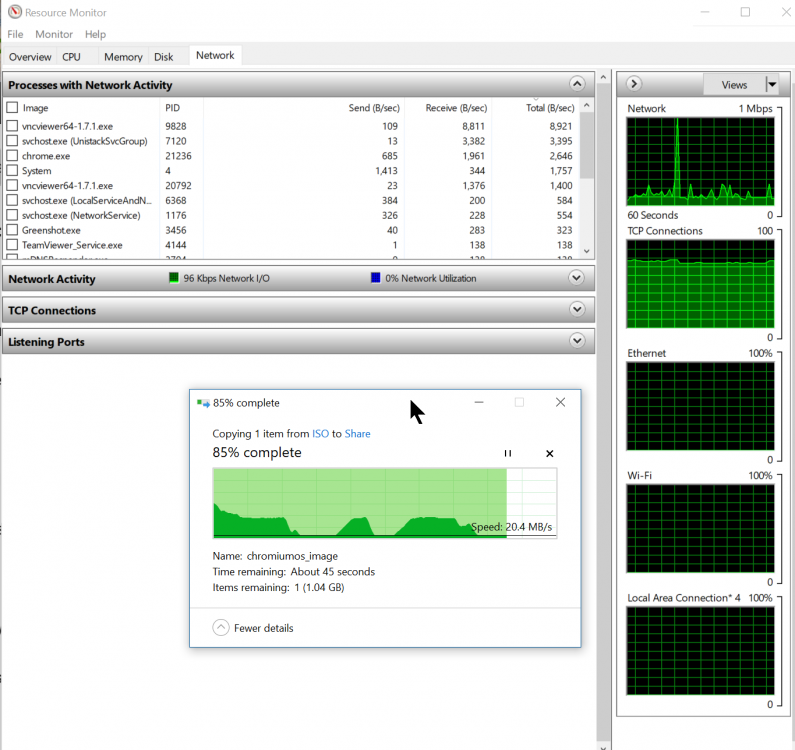The width and height of the screenshot is (795, 750).
Task: Click main pane scroll up arrow
Action: tap(603, 77)
